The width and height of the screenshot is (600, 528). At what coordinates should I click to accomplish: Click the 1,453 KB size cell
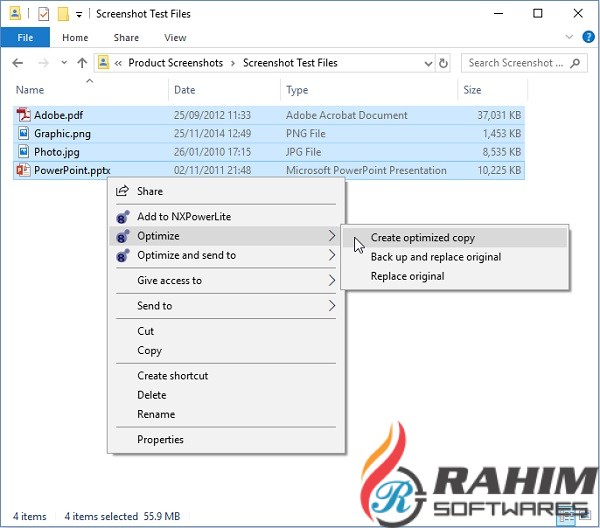502,134
